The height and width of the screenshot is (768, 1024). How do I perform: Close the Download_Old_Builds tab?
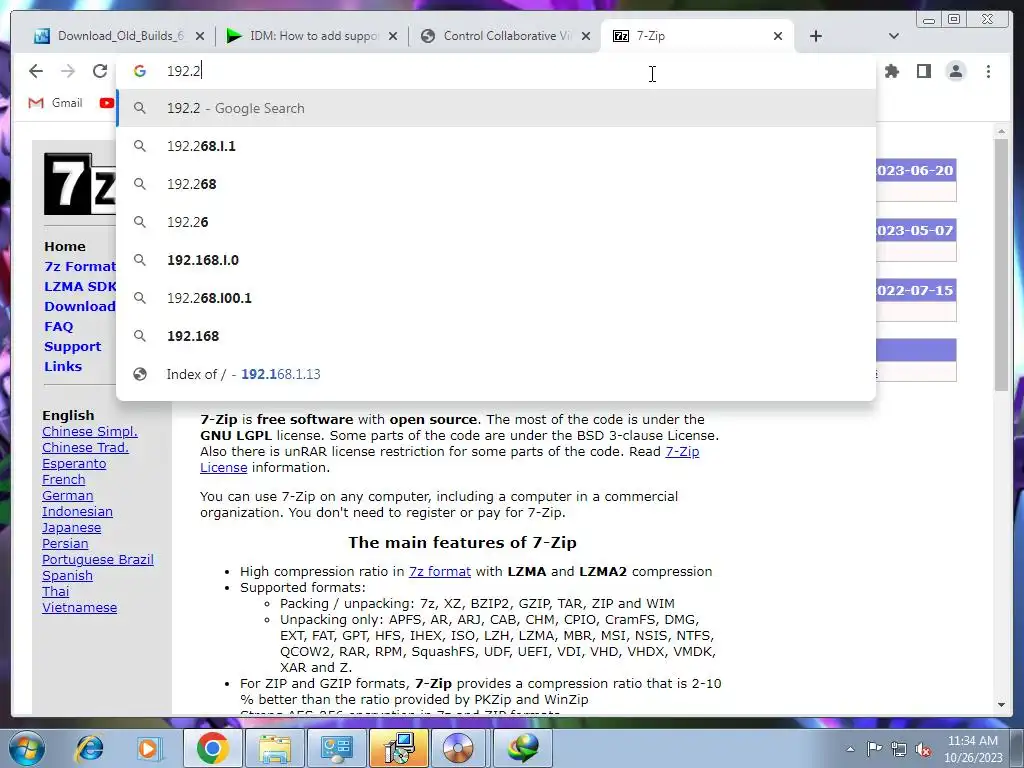(200, 36)
